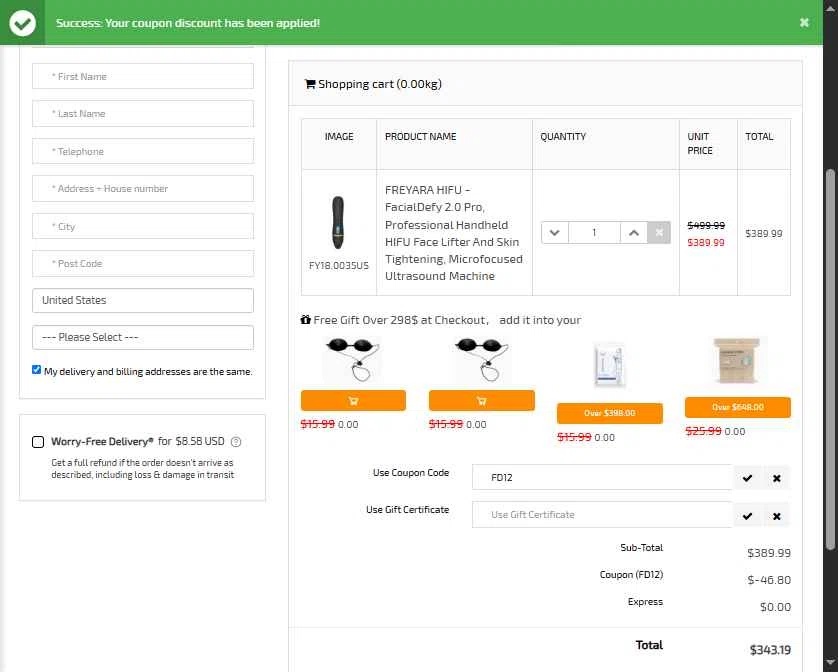Focus the First Name field
The image size is (838, 672).
[x=143, y=76]
